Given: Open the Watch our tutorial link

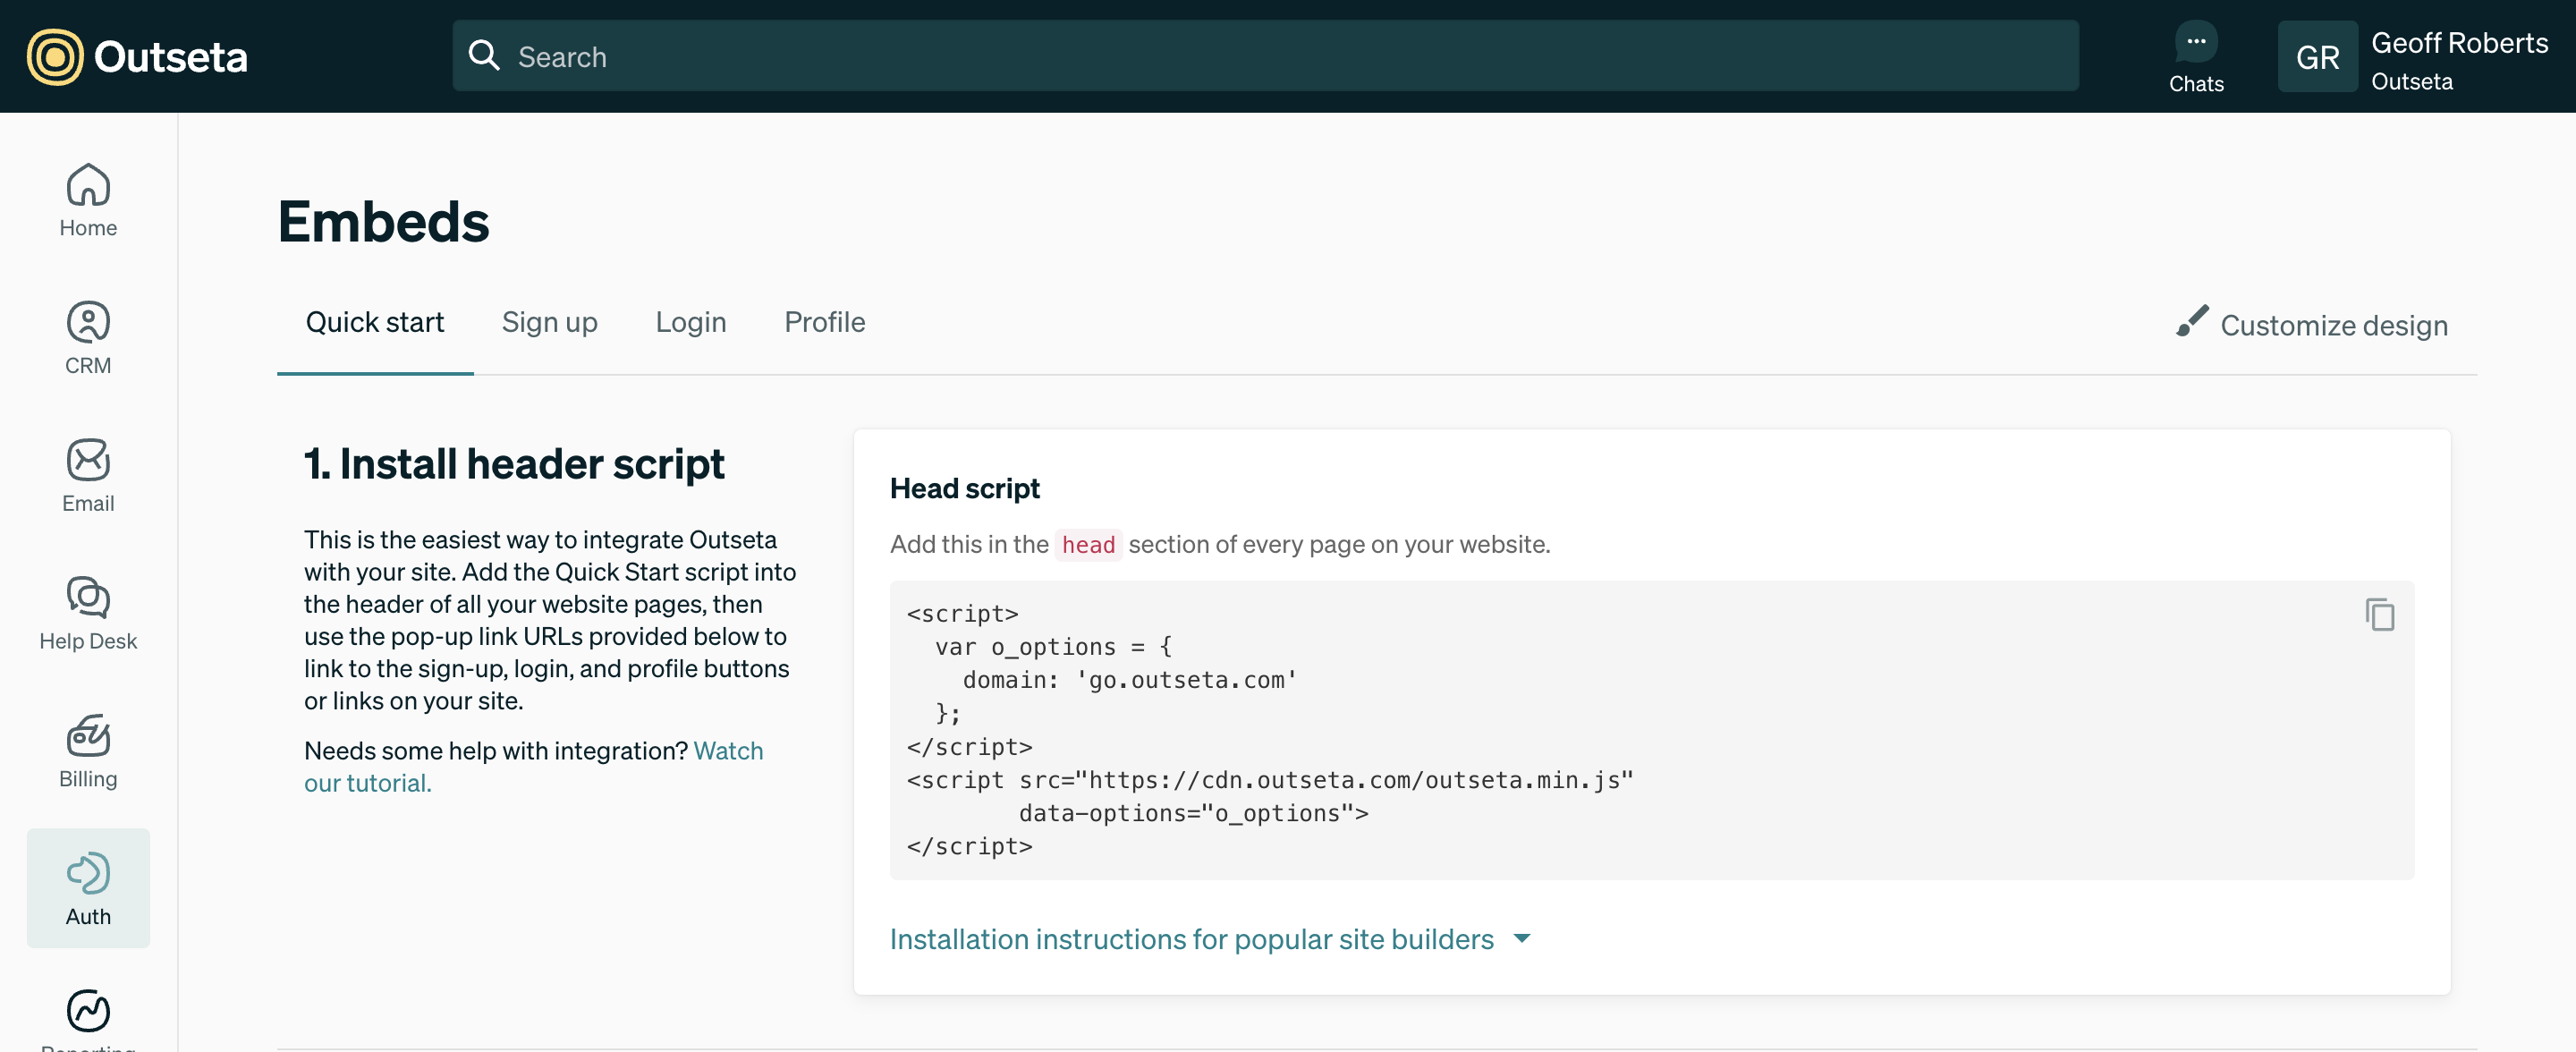Looking at the screenshot, I should (727, 751).
